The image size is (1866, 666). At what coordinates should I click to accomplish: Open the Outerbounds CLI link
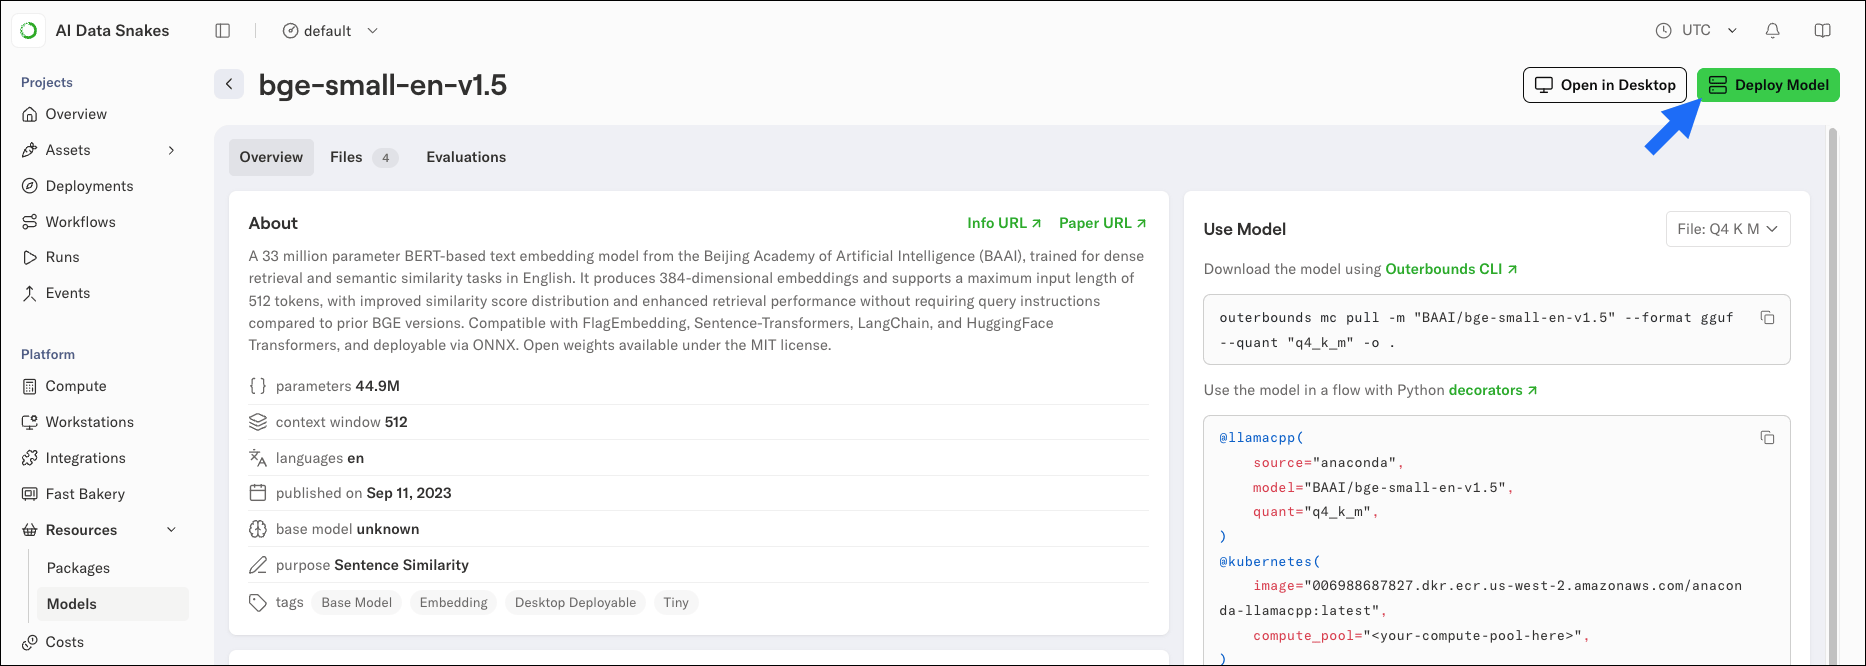coord(1452,269)
